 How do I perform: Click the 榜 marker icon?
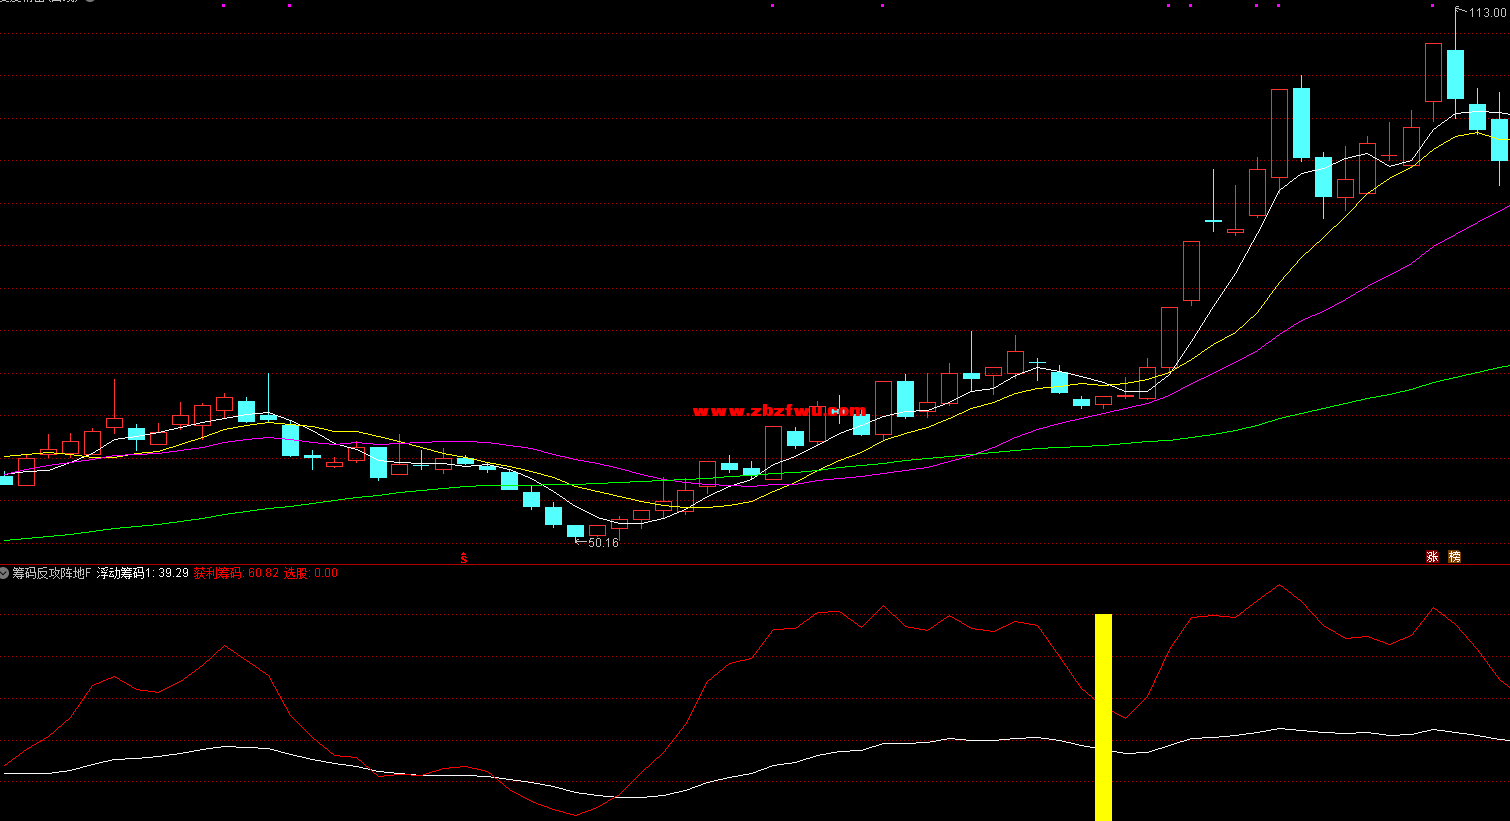1455,557
